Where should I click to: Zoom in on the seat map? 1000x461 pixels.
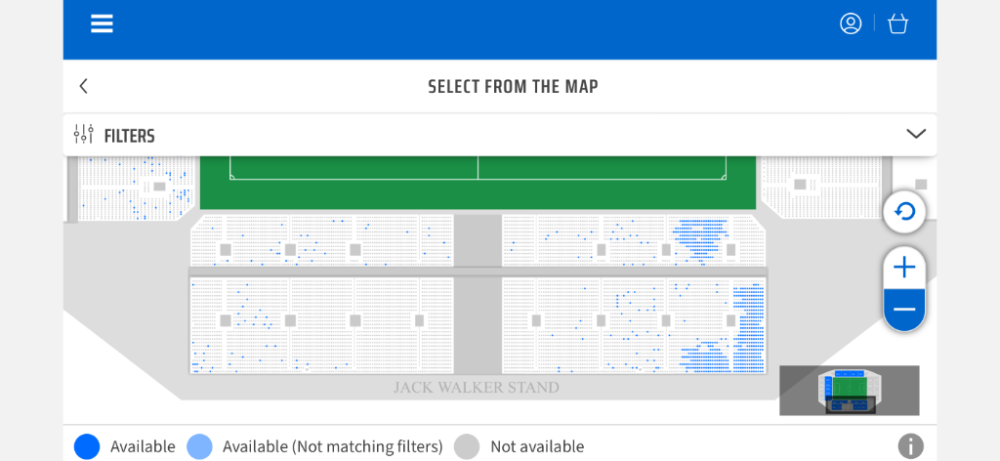(x=904, y=267)
